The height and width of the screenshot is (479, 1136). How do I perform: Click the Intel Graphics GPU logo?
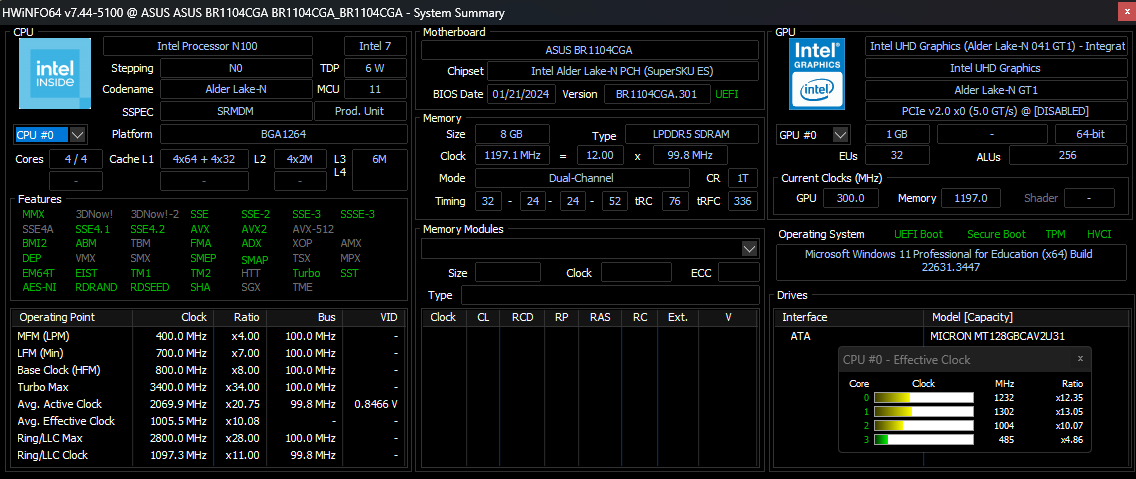pyautogui.click(x=817, y=73)
